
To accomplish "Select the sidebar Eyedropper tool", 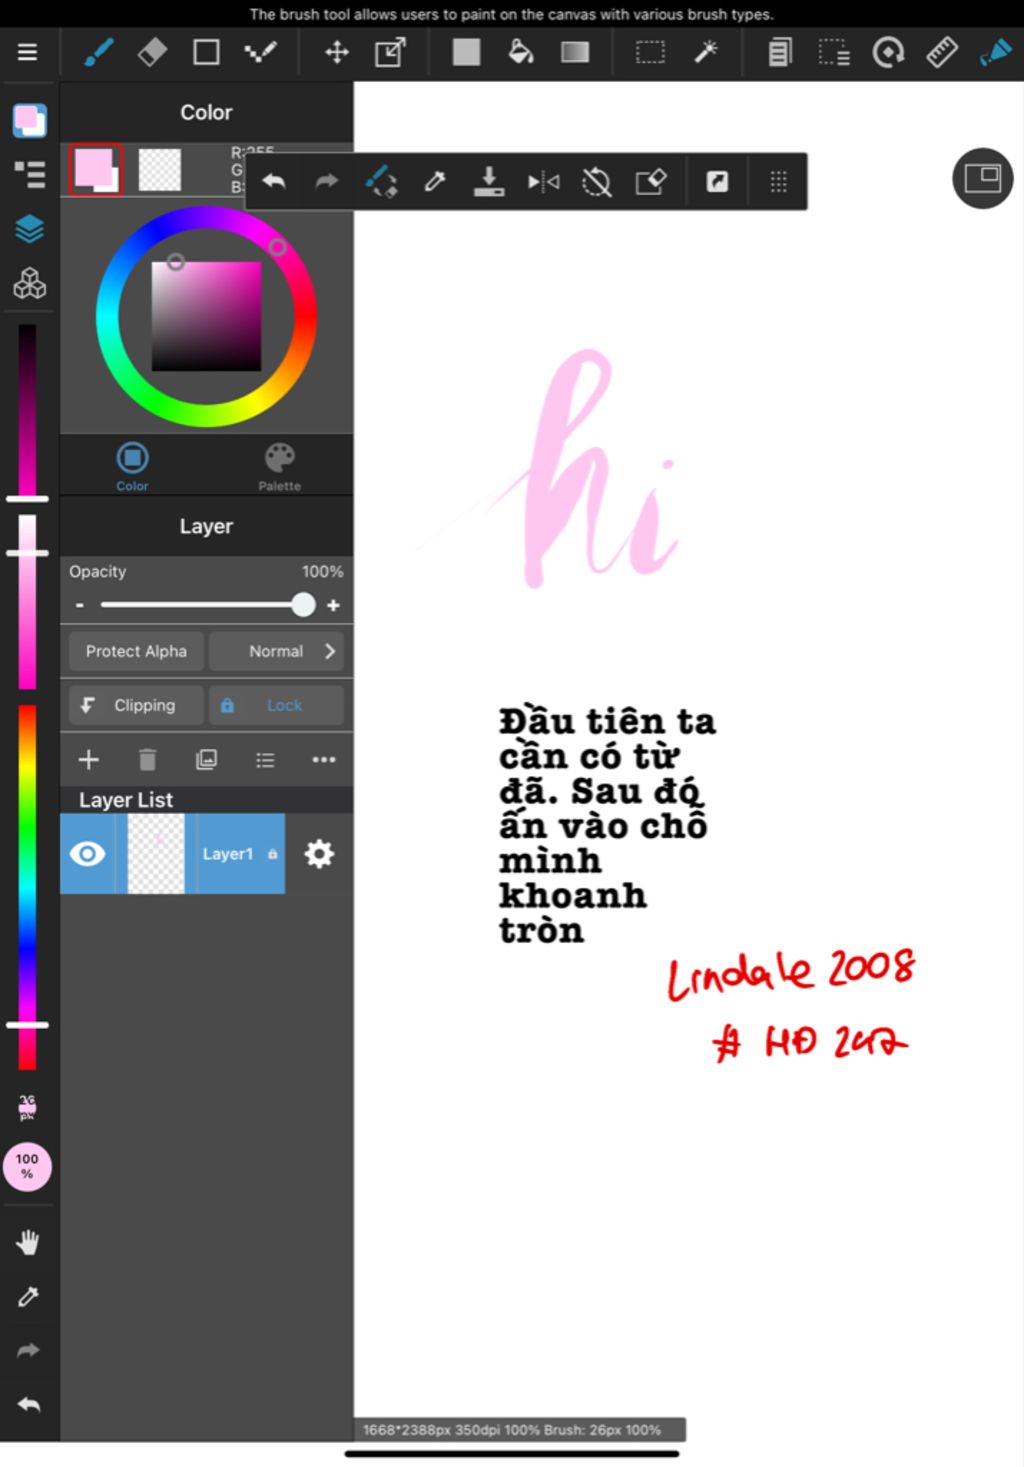I will 28,1297.
